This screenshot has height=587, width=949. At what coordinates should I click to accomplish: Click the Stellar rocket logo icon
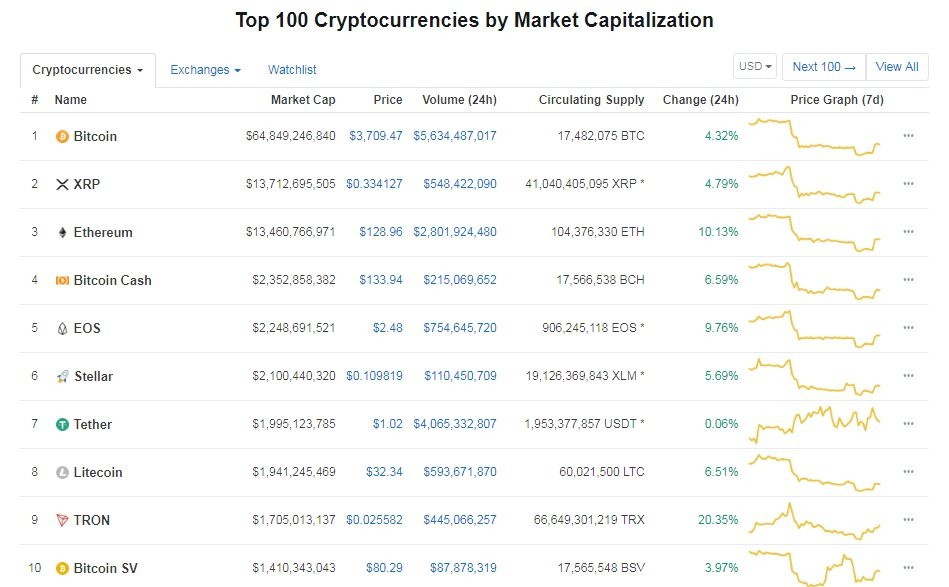(x=62, y=376)
